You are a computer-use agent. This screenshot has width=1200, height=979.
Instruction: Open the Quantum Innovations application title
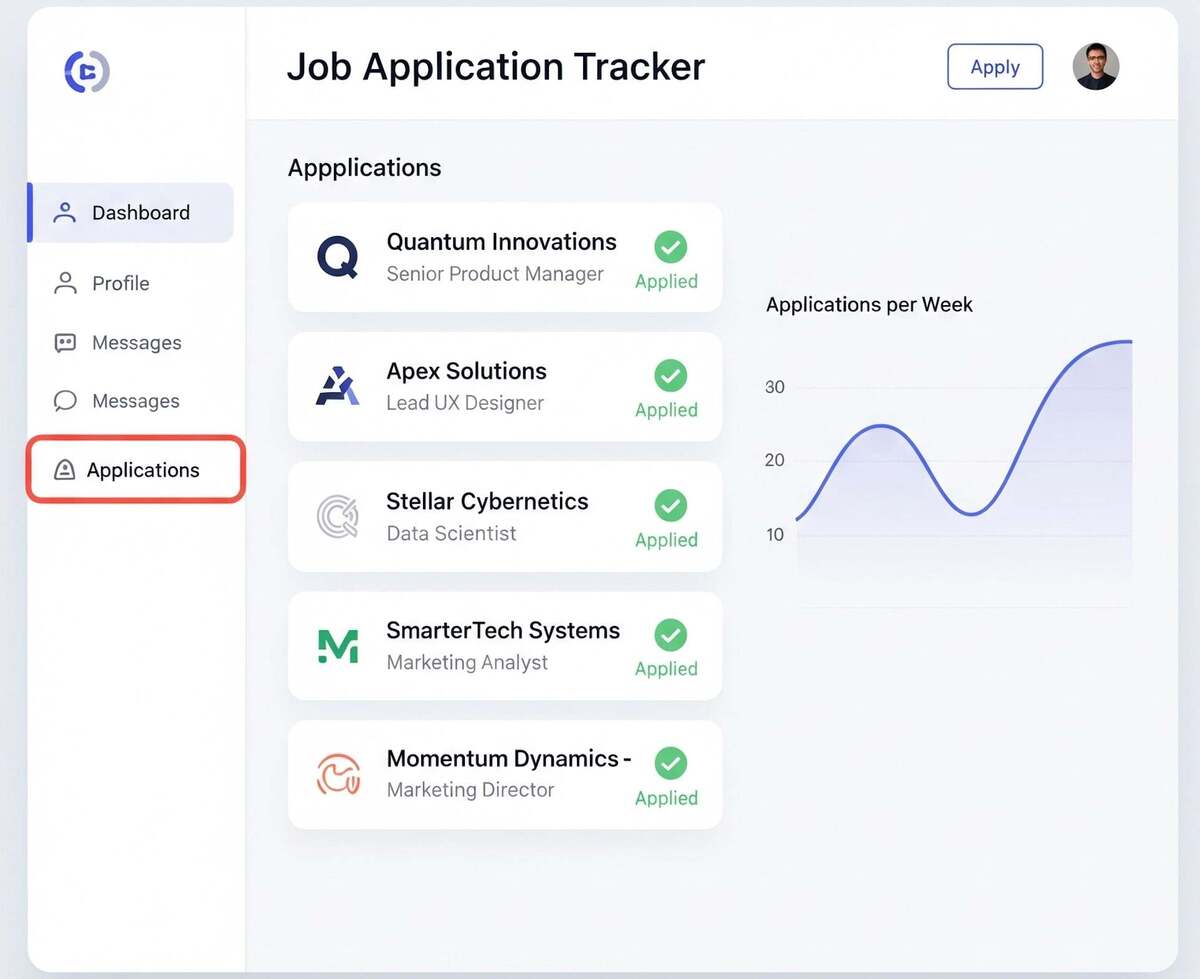pos(501,242)
